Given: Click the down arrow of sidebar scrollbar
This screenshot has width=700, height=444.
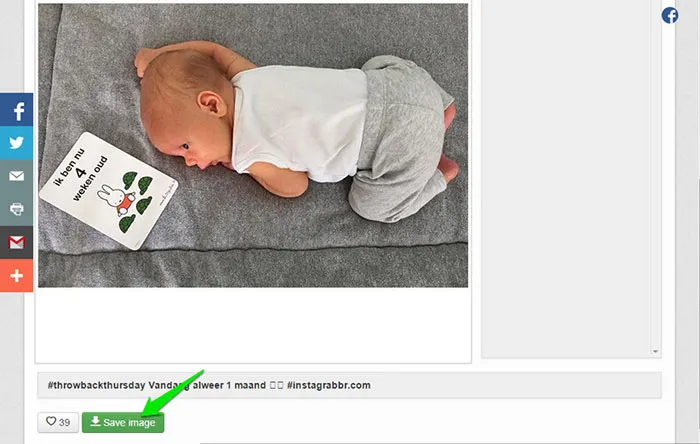Looking at the screenshot, I should (x=655, y=352).
